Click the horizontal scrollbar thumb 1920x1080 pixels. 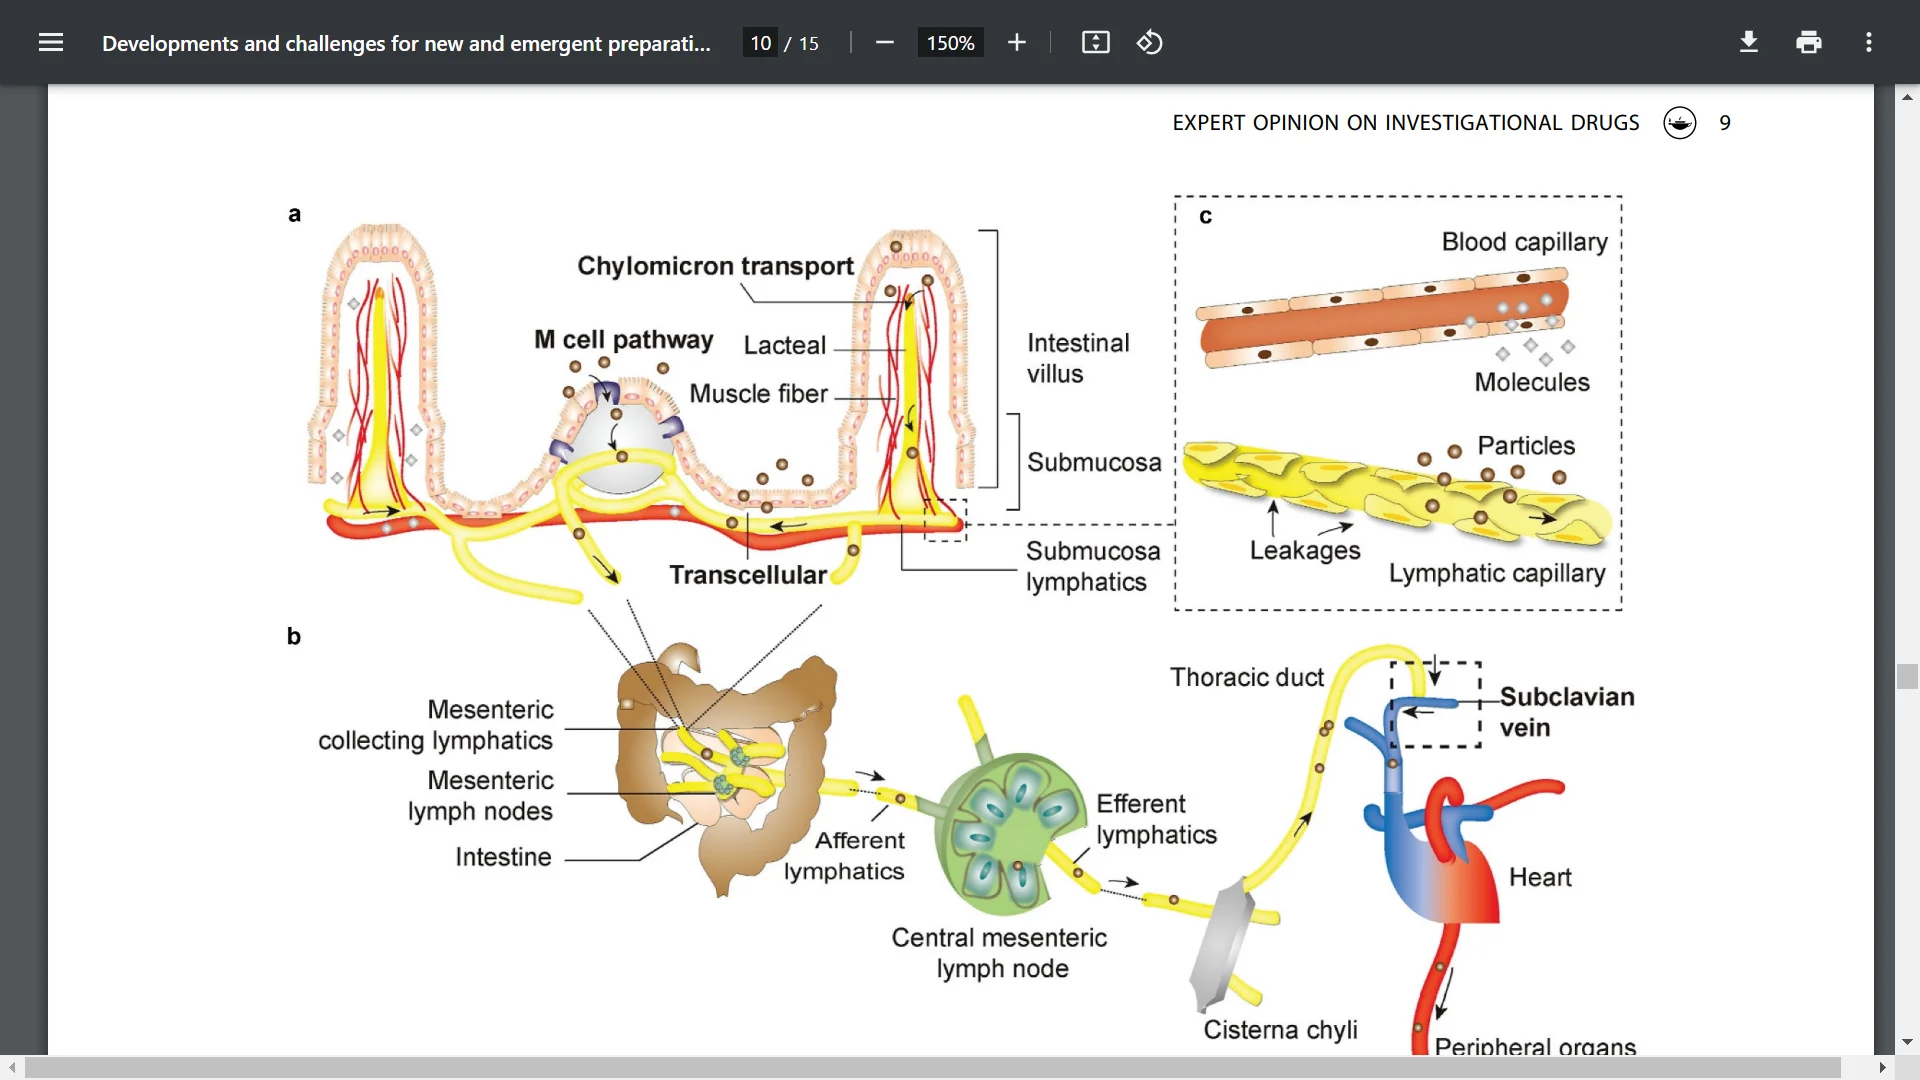click(x=933, y=1068)
